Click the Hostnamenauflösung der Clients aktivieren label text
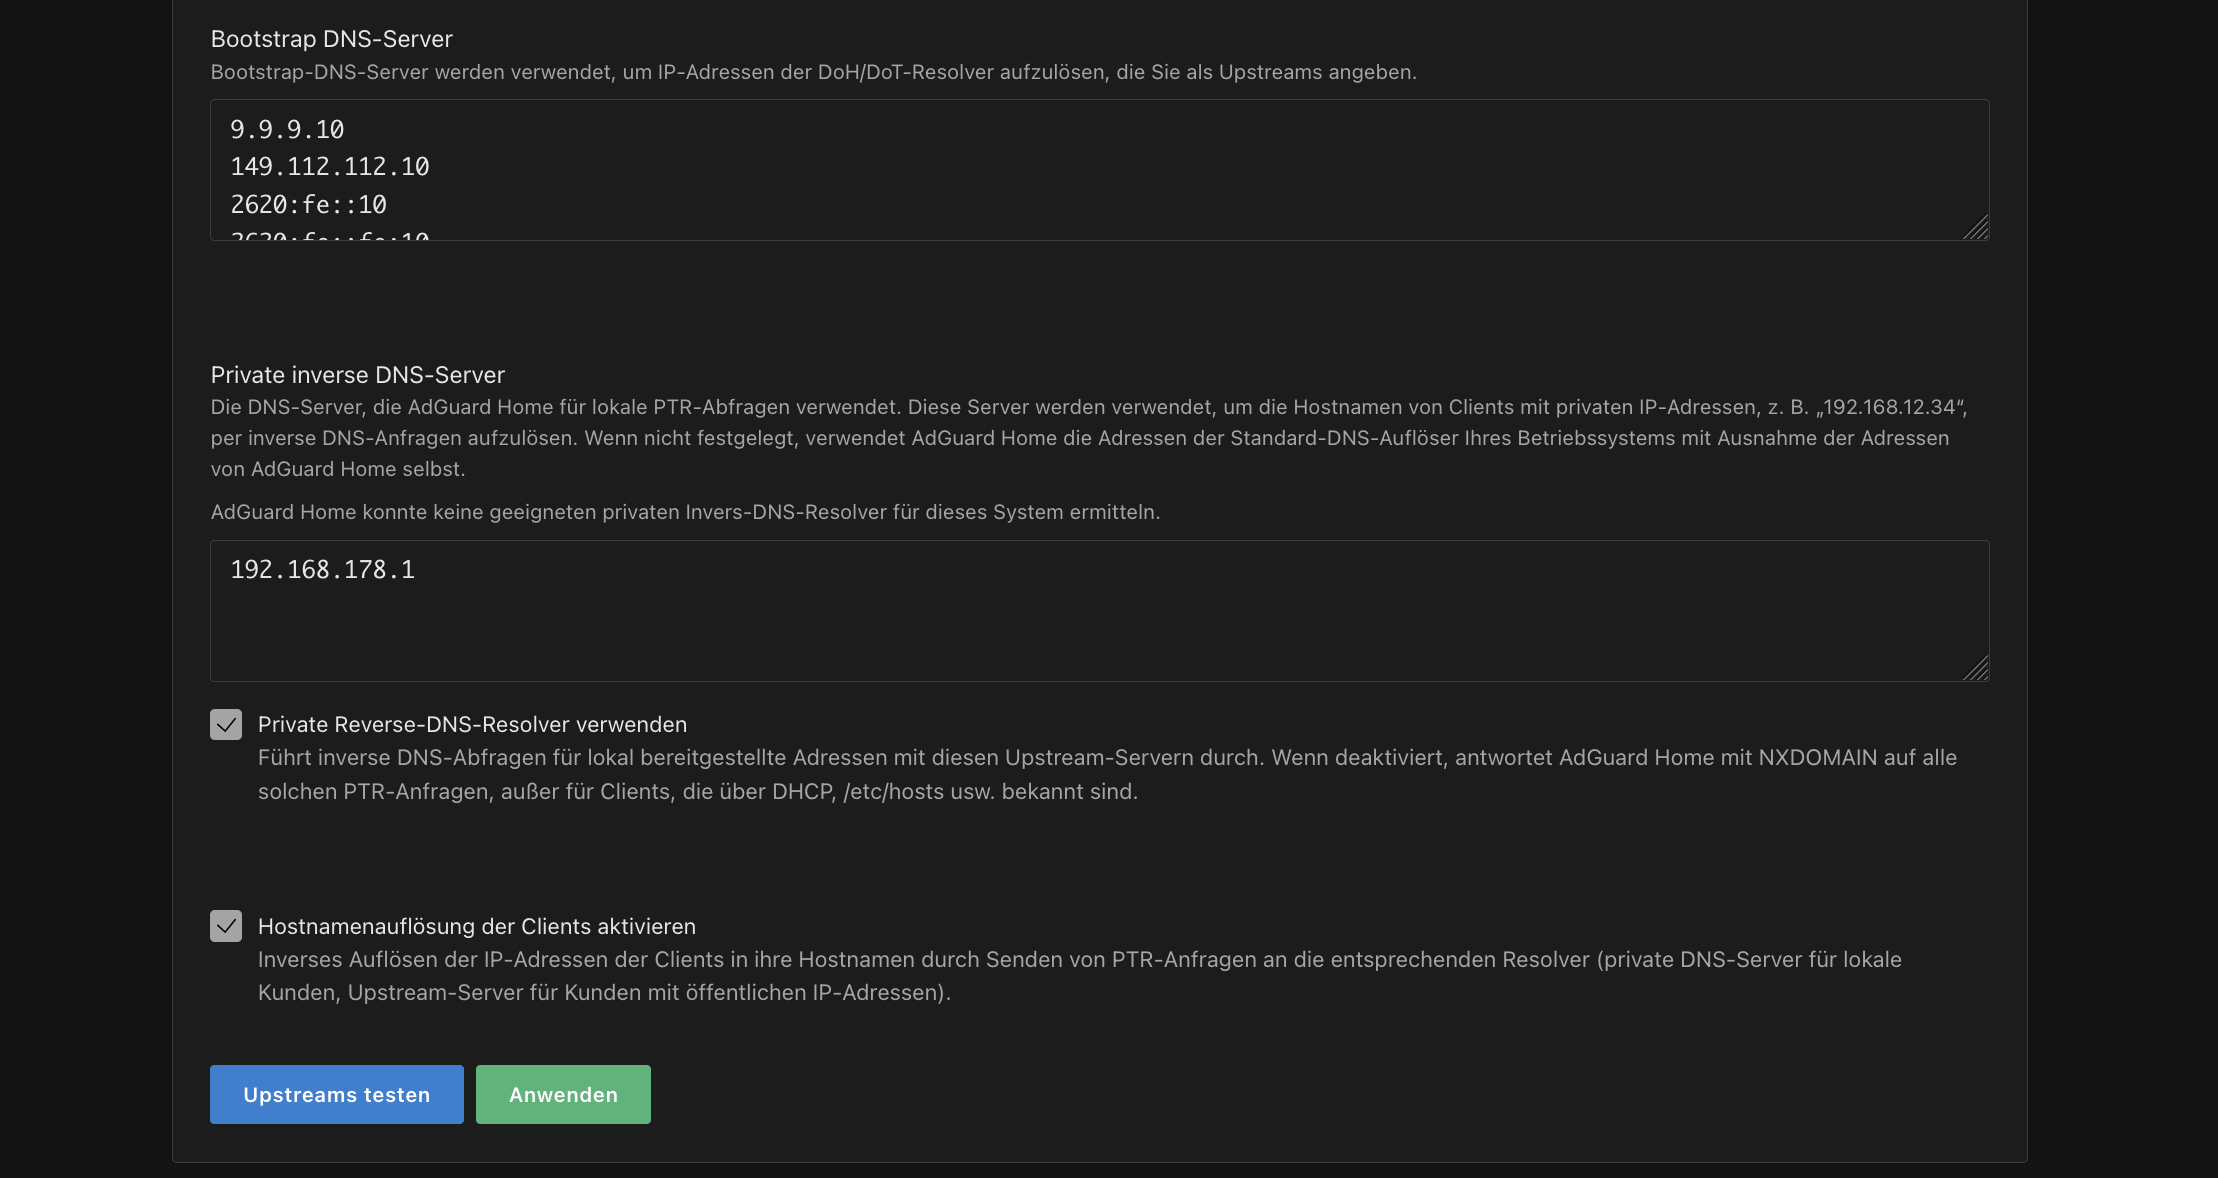The width and height of the screenshot is (2218, 1178). point(476,927)
